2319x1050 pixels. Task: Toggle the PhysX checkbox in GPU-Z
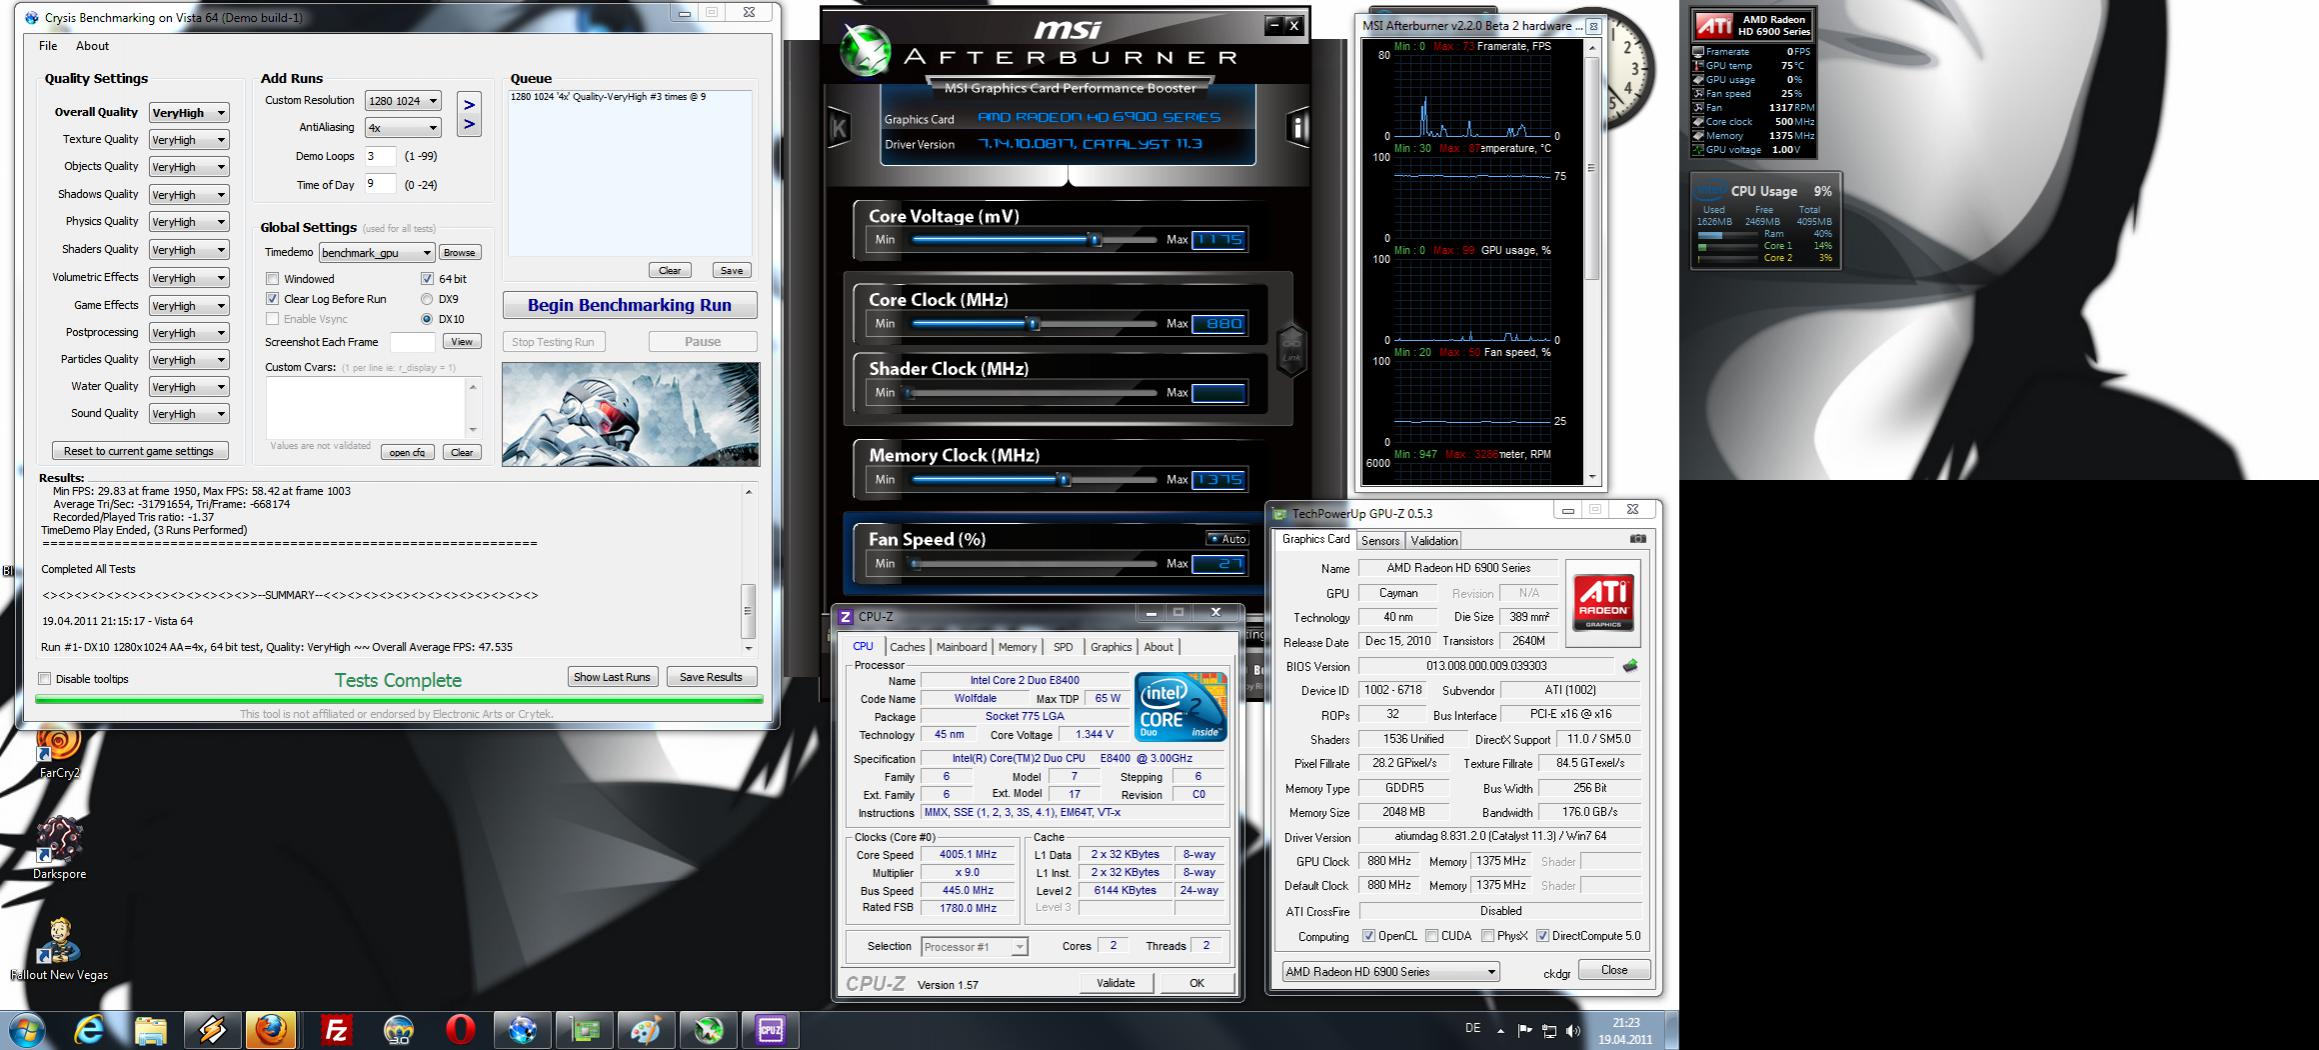[x=1488, y=936]
